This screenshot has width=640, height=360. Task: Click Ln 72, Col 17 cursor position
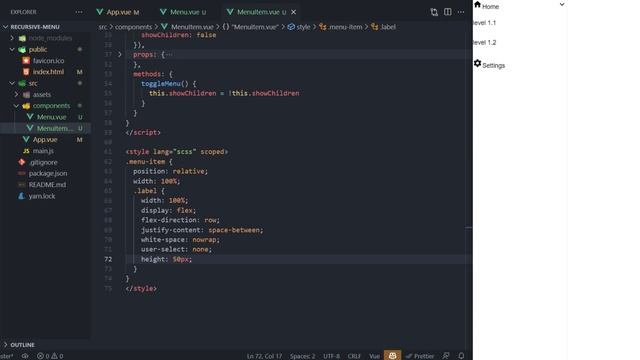click(264, 356)
